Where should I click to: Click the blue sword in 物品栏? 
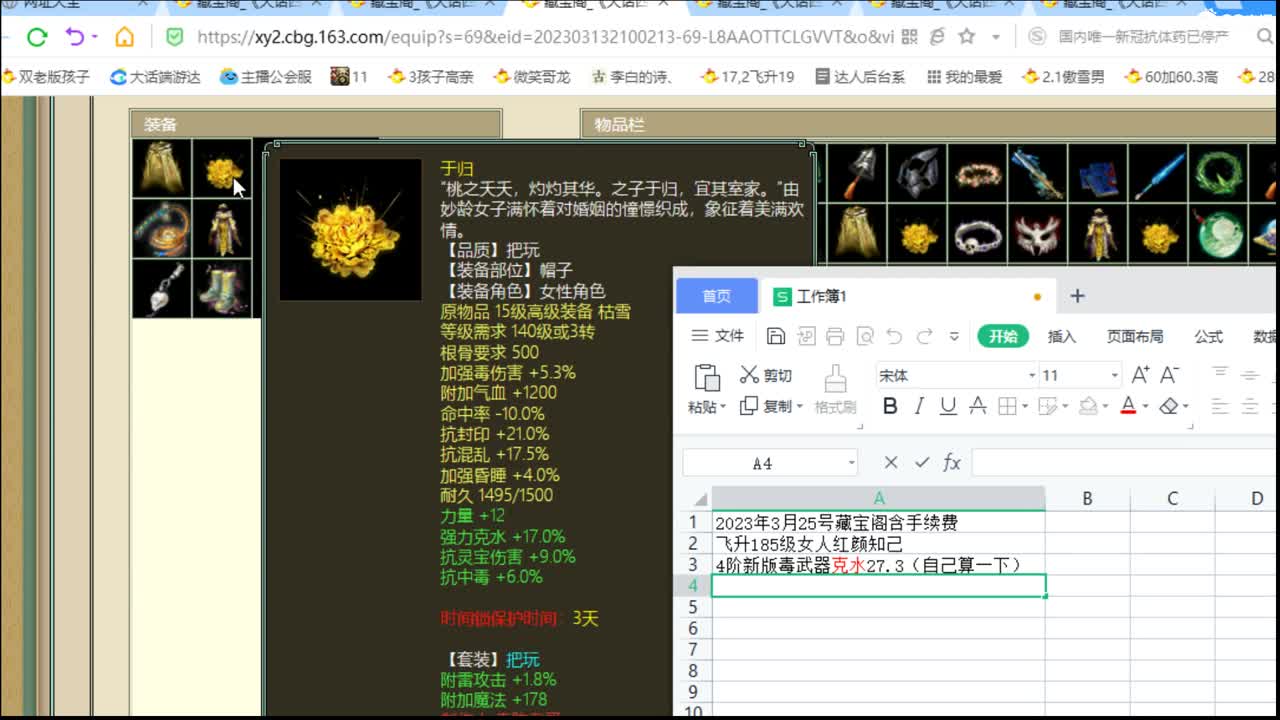point(1037,172)
